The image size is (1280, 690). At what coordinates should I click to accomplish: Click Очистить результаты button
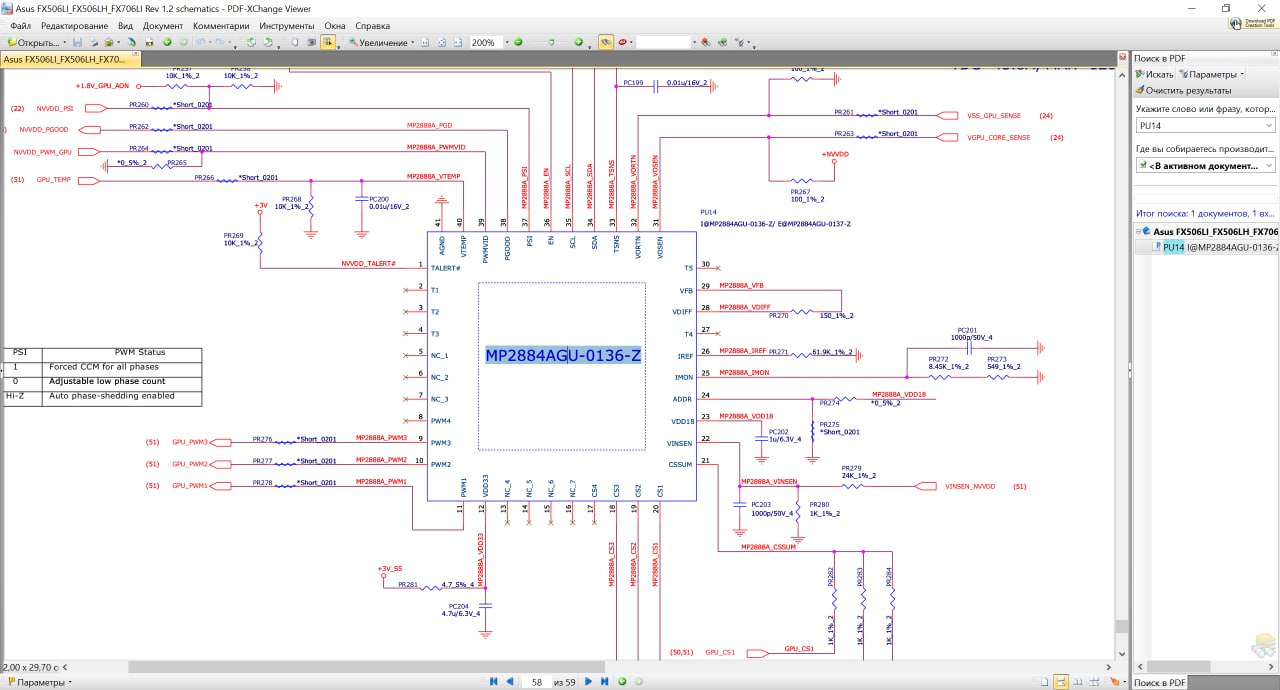point(1183,90)
